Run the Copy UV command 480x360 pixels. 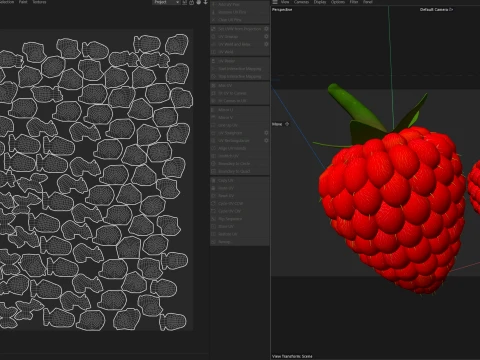tap(239, 180)
